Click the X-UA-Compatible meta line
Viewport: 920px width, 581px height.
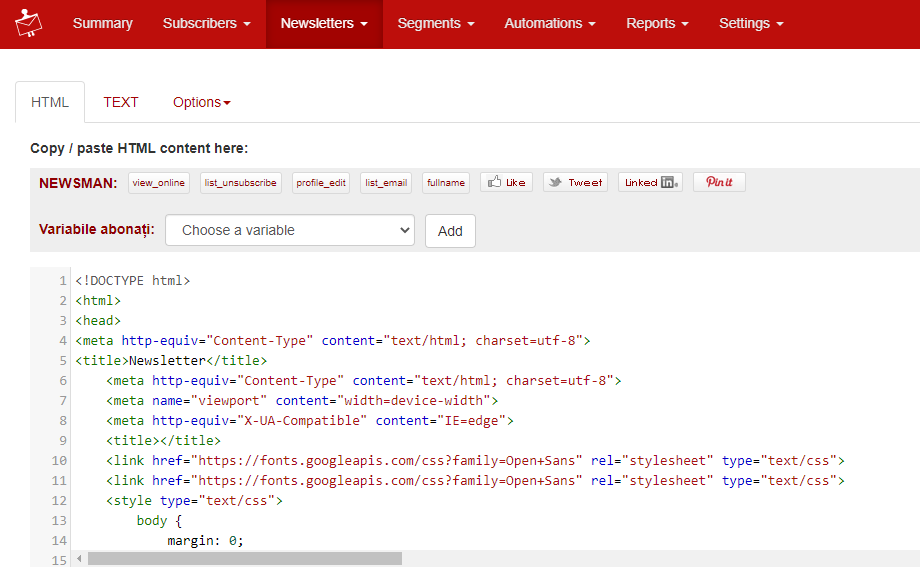(x=310, y=420)
